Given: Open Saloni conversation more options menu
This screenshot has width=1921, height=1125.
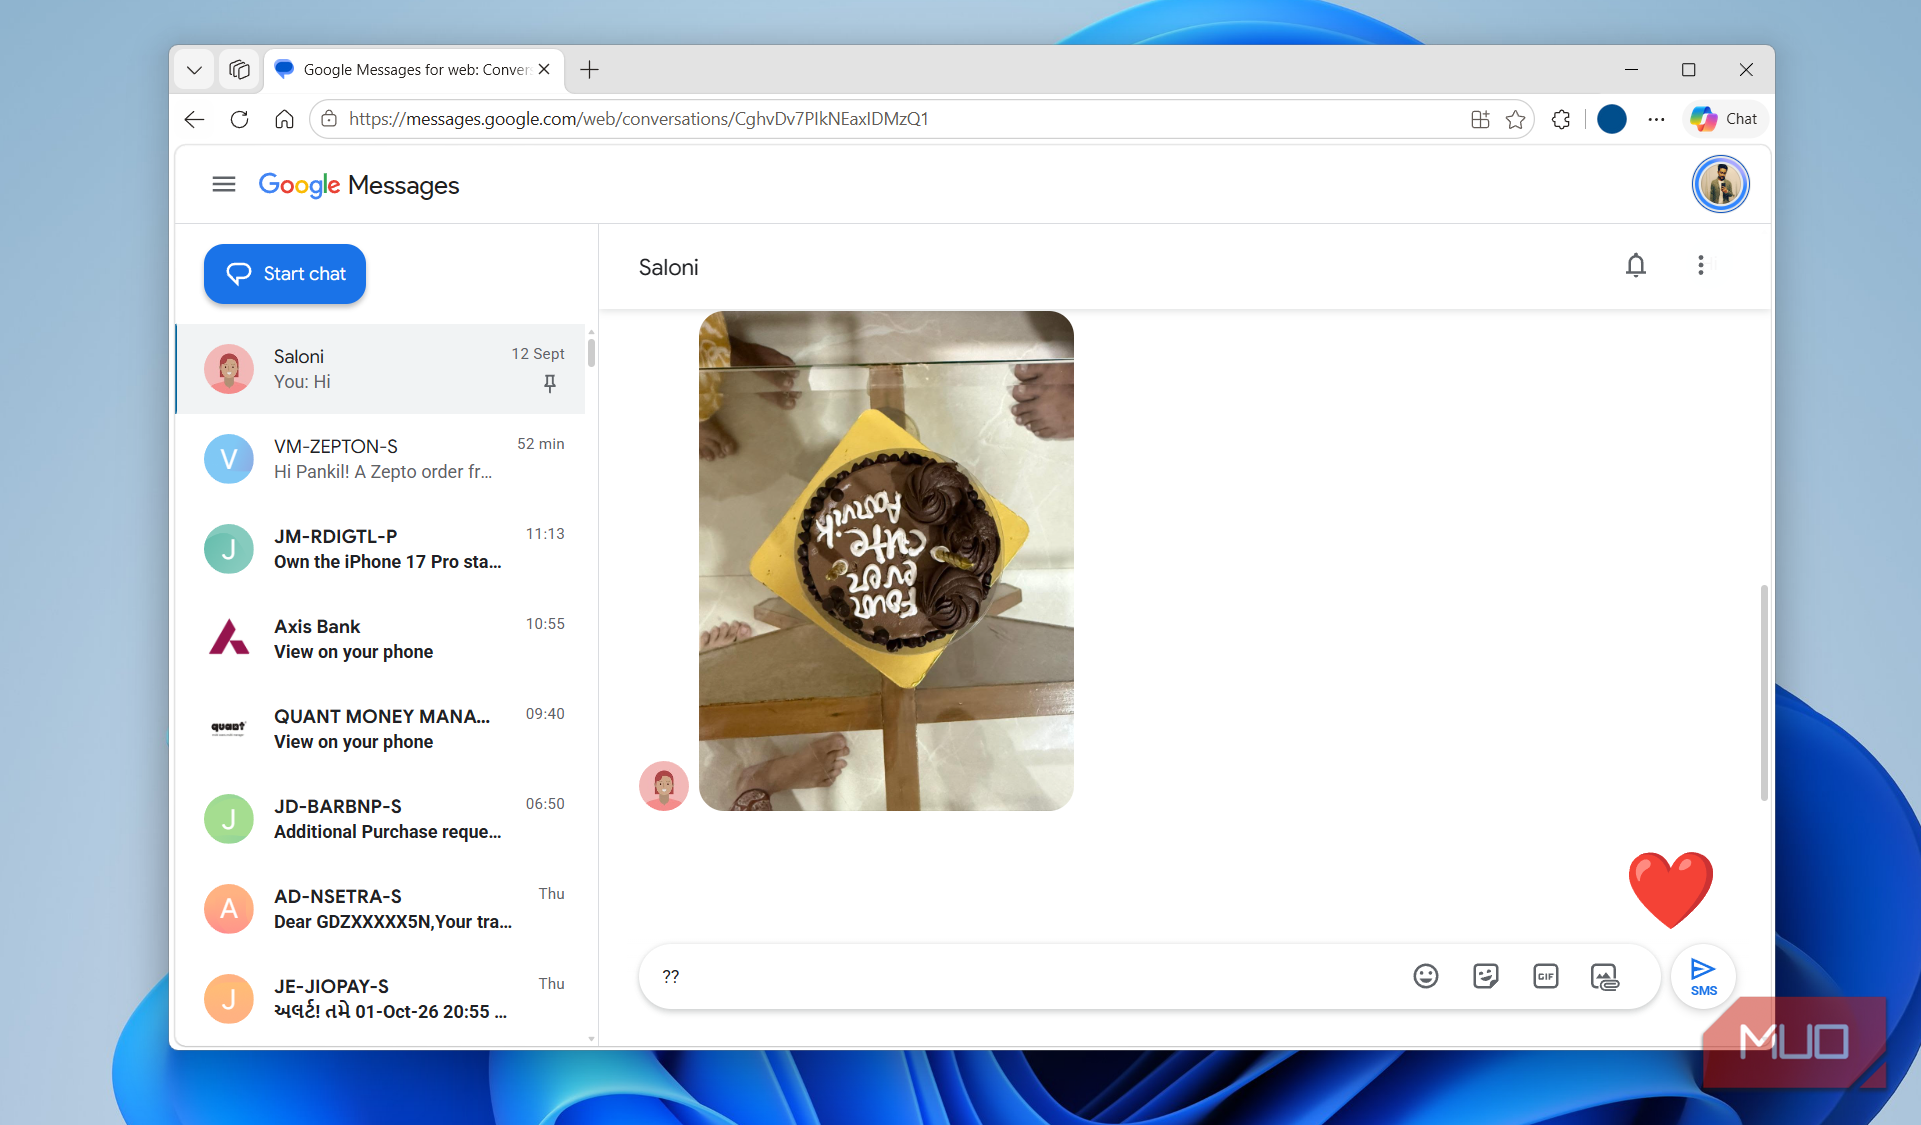Looking at the screenshot, I should 1700,266.
